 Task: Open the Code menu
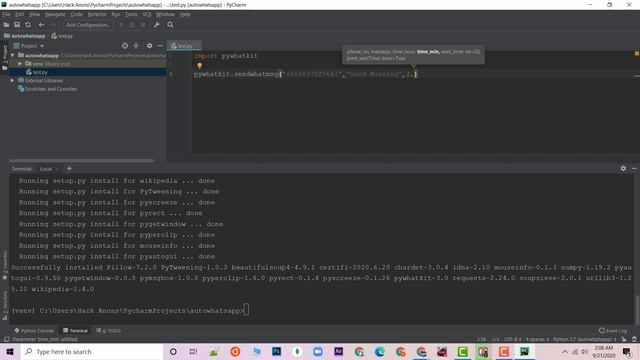click(76, 14)
